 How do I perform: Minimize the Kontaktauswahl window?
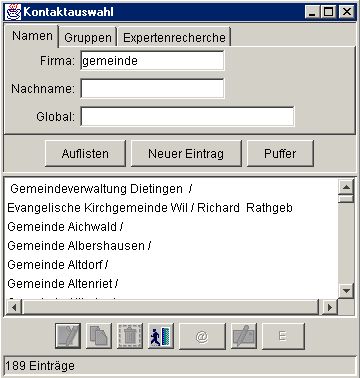312,12
